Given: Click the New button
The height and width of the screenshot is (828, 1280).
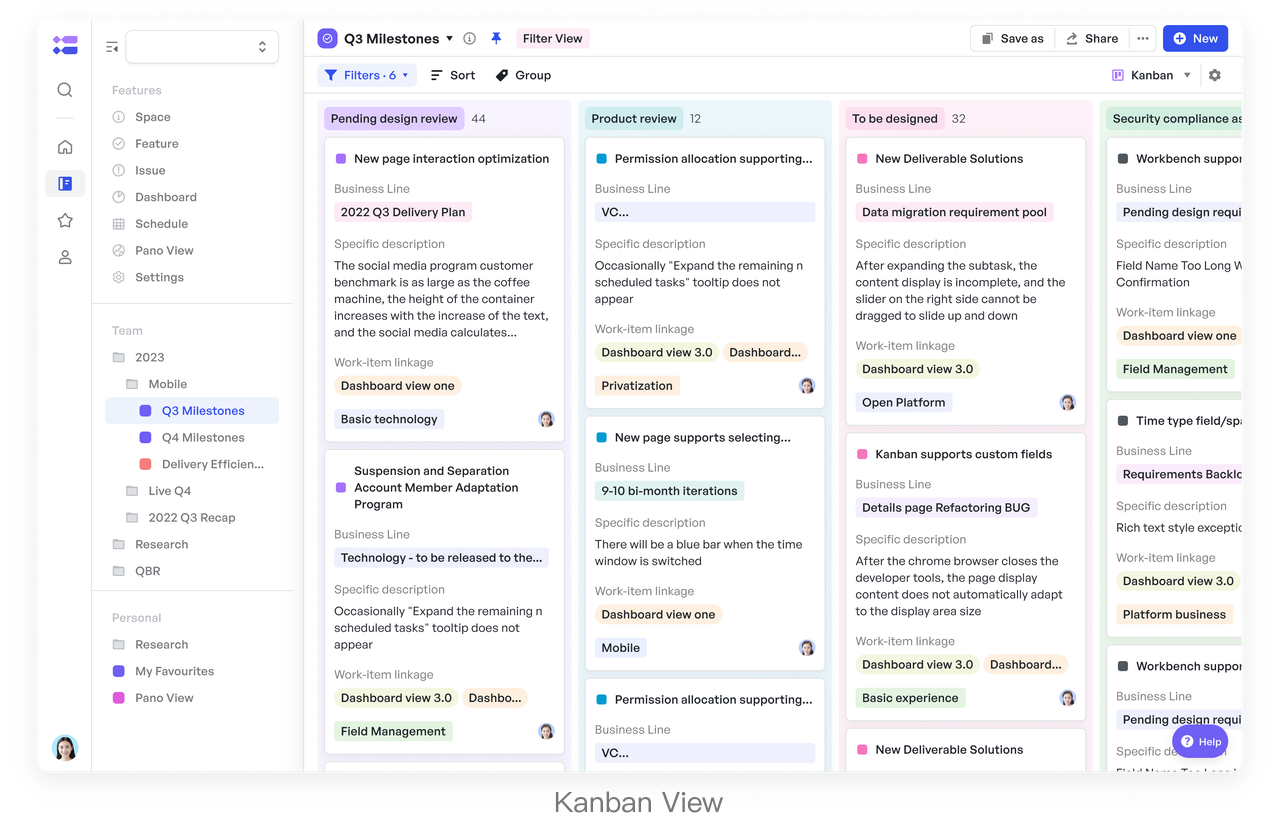Looking at the screenshot, I should click(x=1195, y=38).
